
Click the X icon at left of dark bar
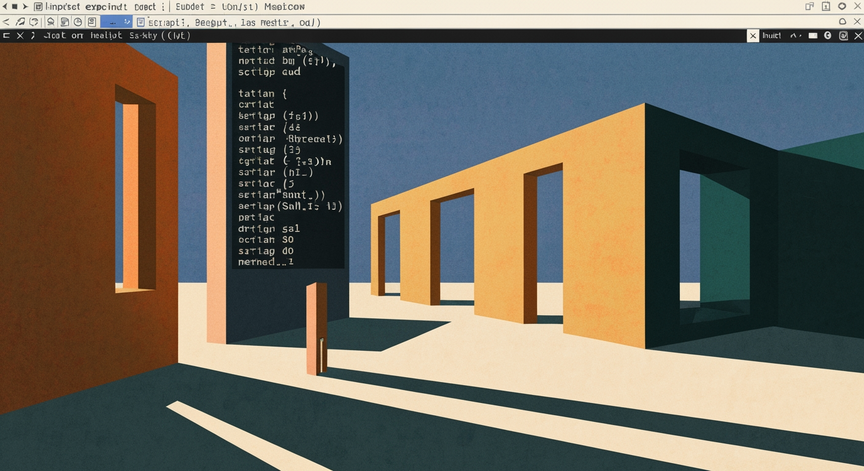(x=20, y=35)
